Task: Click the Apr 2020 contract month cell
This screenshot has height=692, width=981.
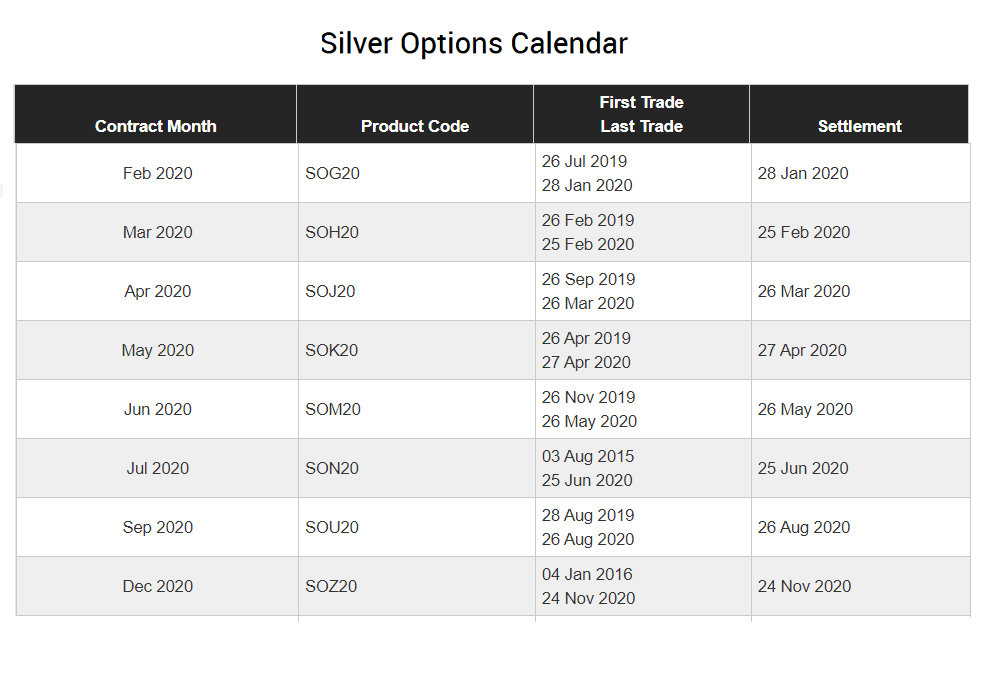Action: tap(158, 292)
